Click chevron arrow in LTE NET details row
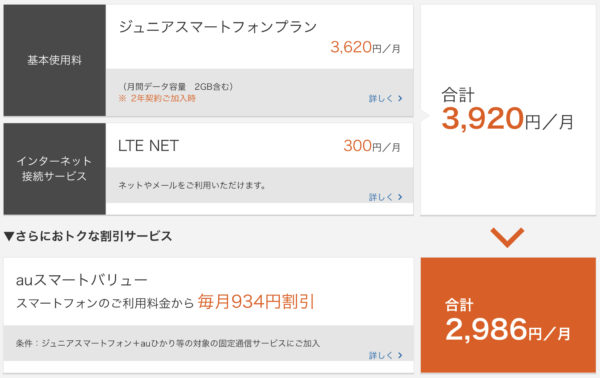600x378 pixels. click(x=400, y=197)
